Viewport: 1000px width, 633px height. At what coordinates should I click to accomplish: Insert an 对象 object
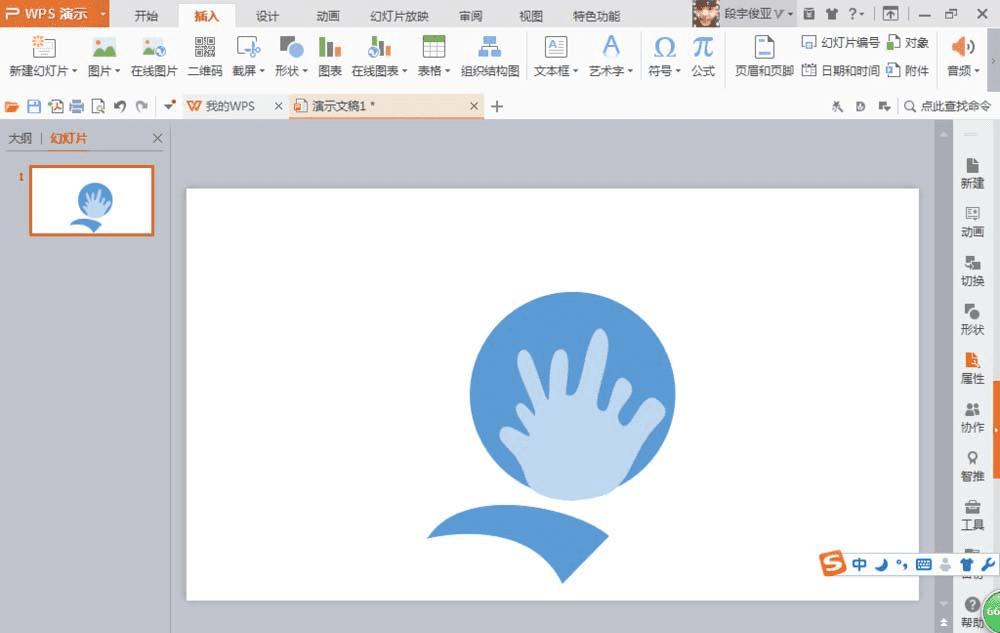click(908, 43)
